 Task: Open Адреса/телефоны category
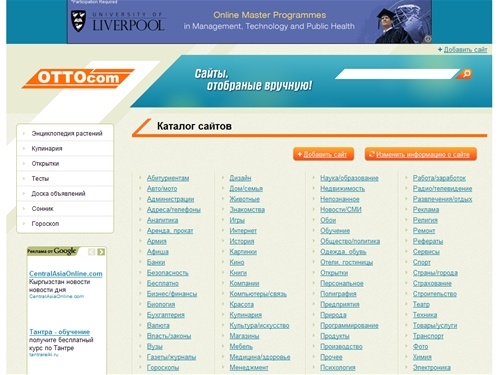[174, 210]
